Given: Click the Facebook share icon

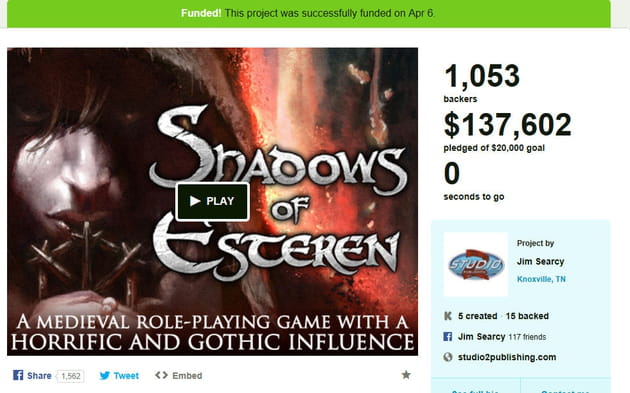Looking at the screenshot, I should click(x=18, y=375).
